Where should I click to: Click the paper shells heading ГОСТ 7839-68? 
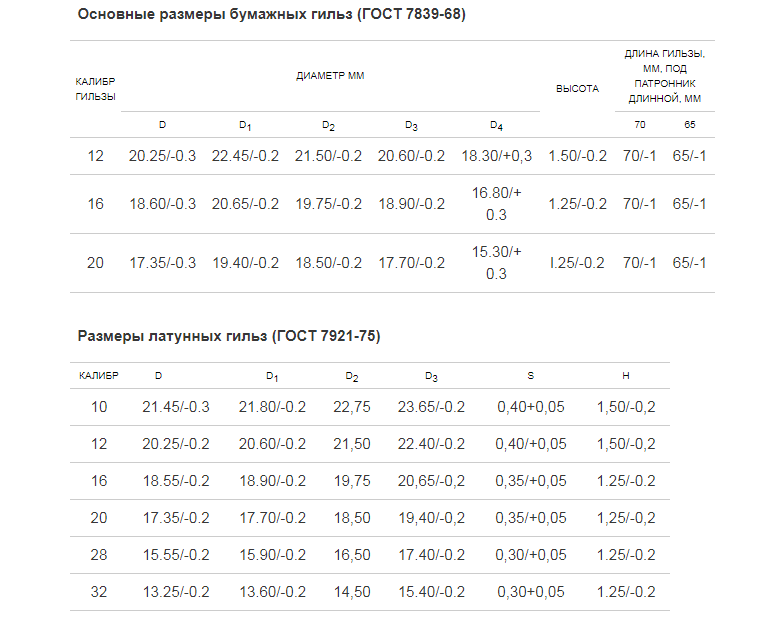click(x=271, y=15)
